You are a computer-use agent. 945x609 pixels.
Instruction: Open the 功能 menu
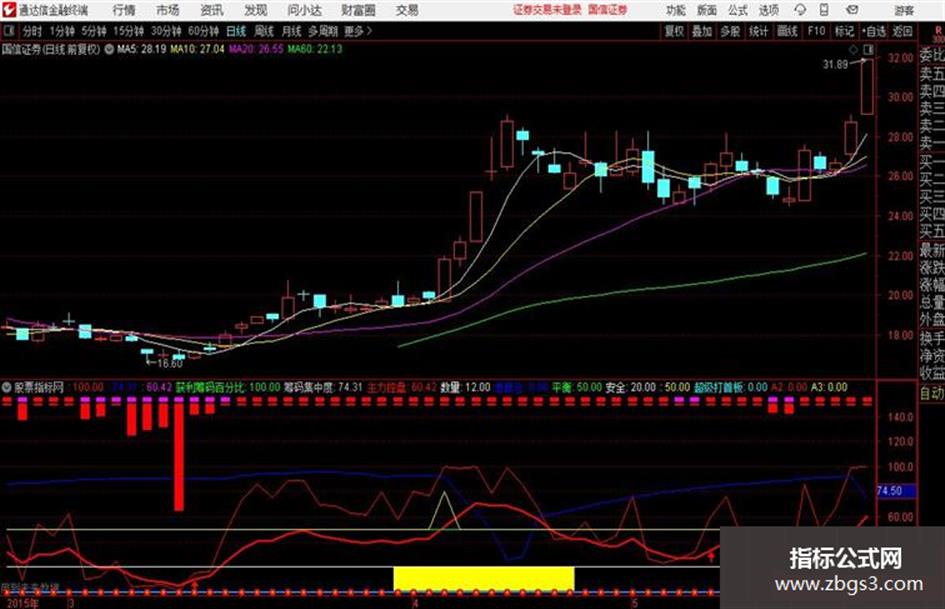point(676,10)
